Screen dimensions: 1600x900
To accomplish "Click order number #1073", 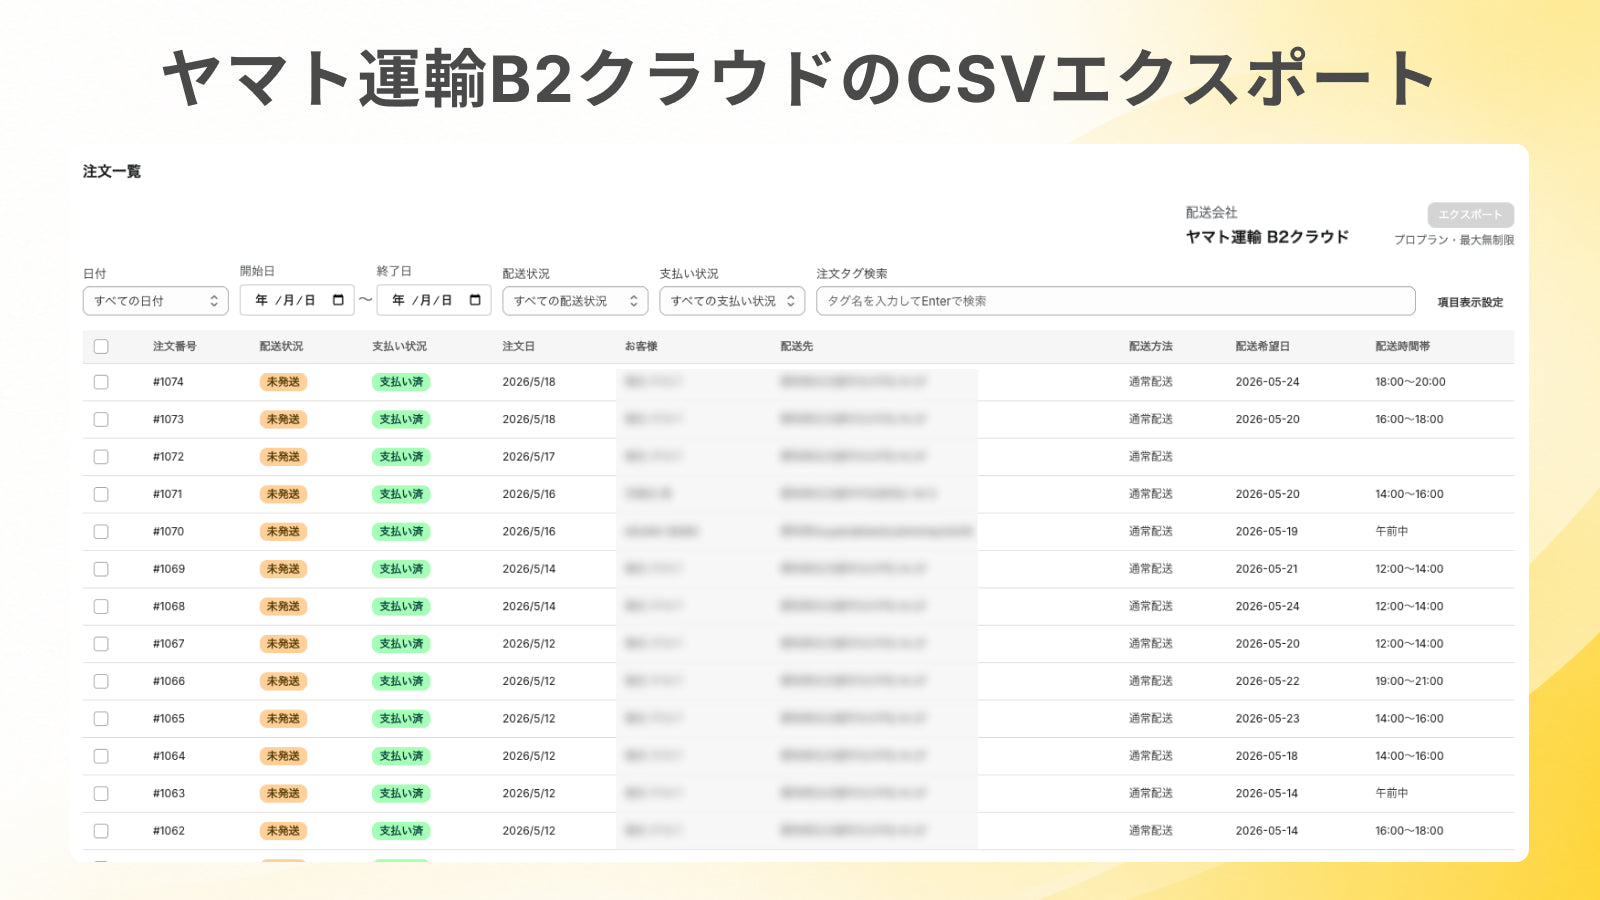I will pos(169,419).
